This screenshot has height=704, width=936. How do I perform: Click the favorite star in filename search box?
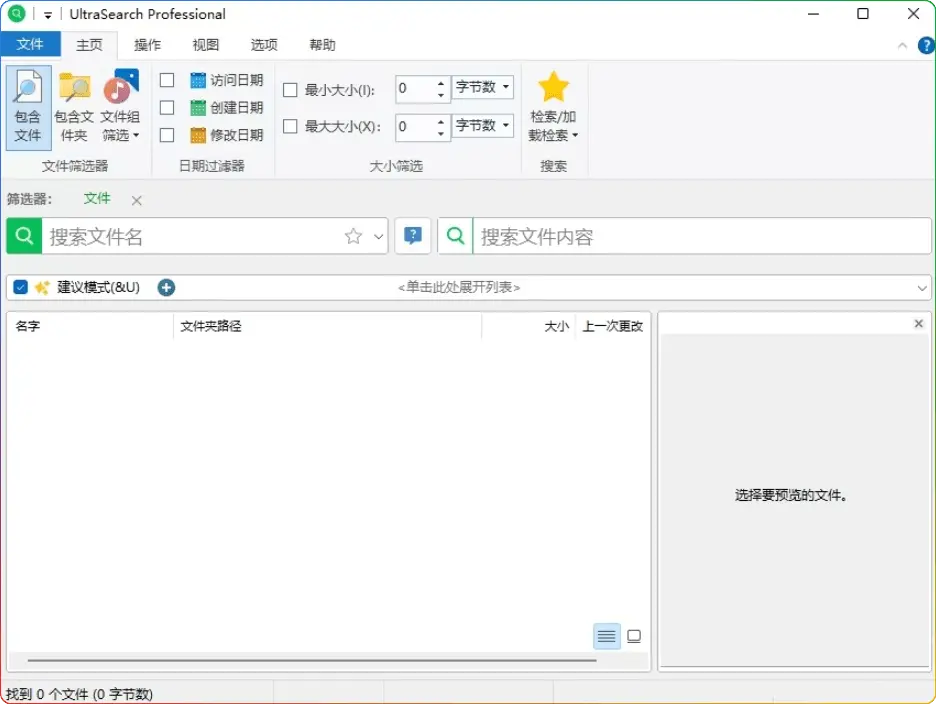(353, 236)
